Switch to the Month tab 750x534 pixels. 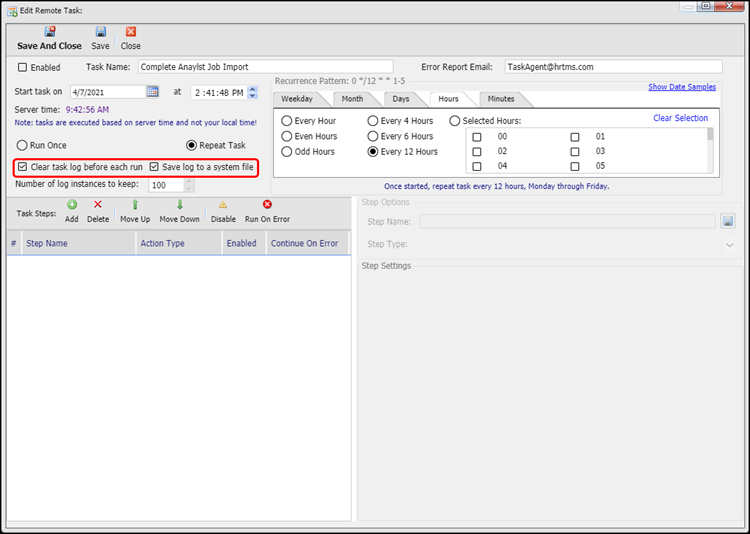click(x=353, y=99)
